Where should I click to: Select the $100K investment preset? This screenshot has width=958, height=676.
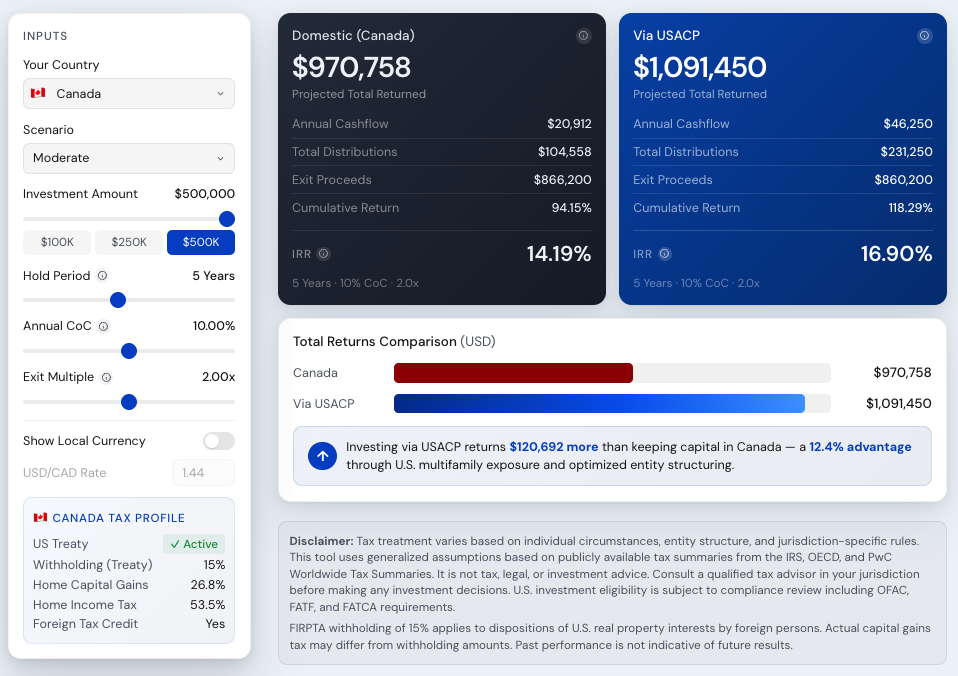[x=57, y=242]
